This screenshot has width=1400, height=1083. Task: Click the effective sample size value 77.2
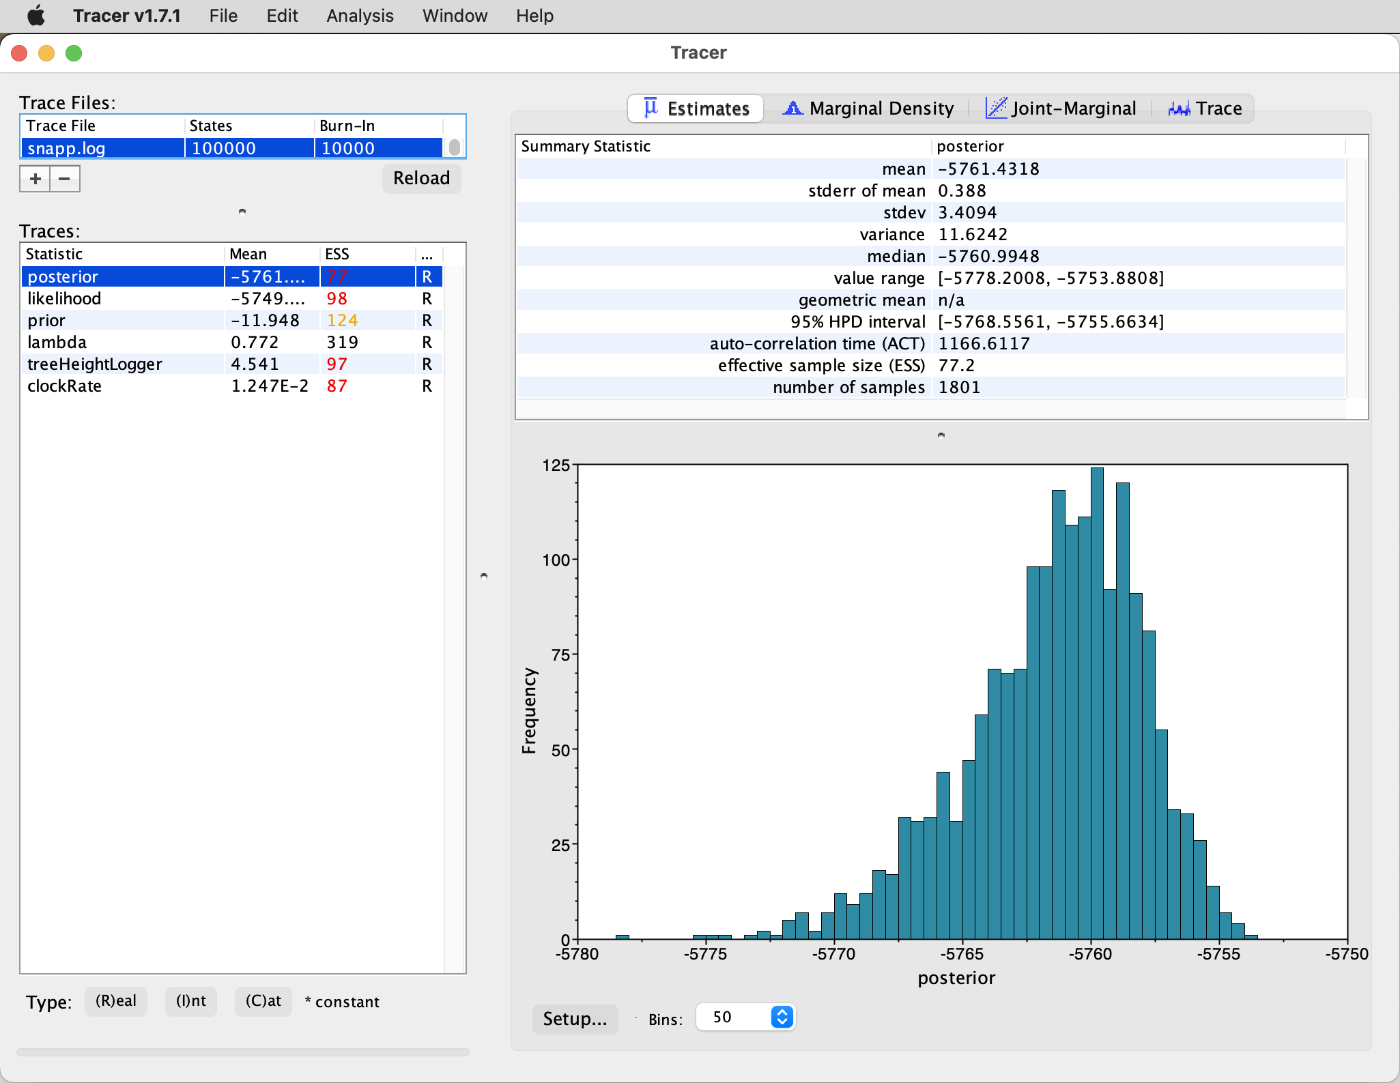[956, 366]
